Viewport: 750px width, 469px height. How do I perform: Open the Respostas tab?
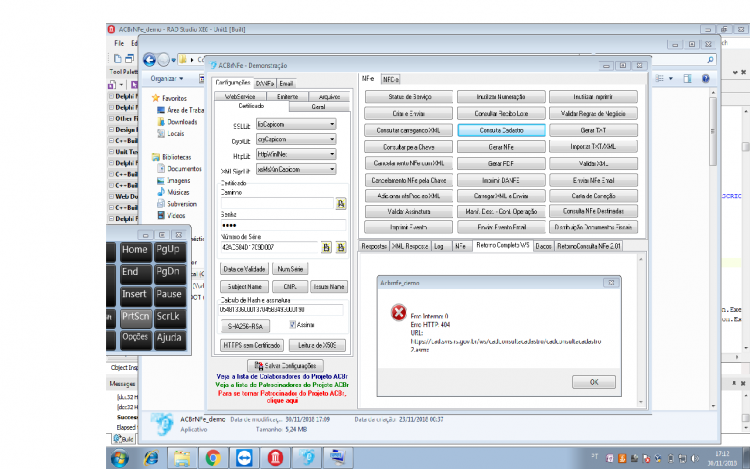(x=374, y=246)
